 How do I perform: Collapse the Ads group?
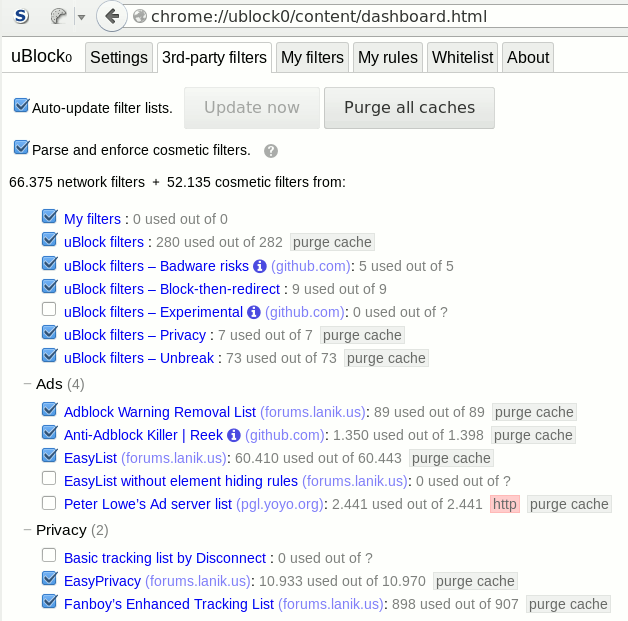pos(27,384)
